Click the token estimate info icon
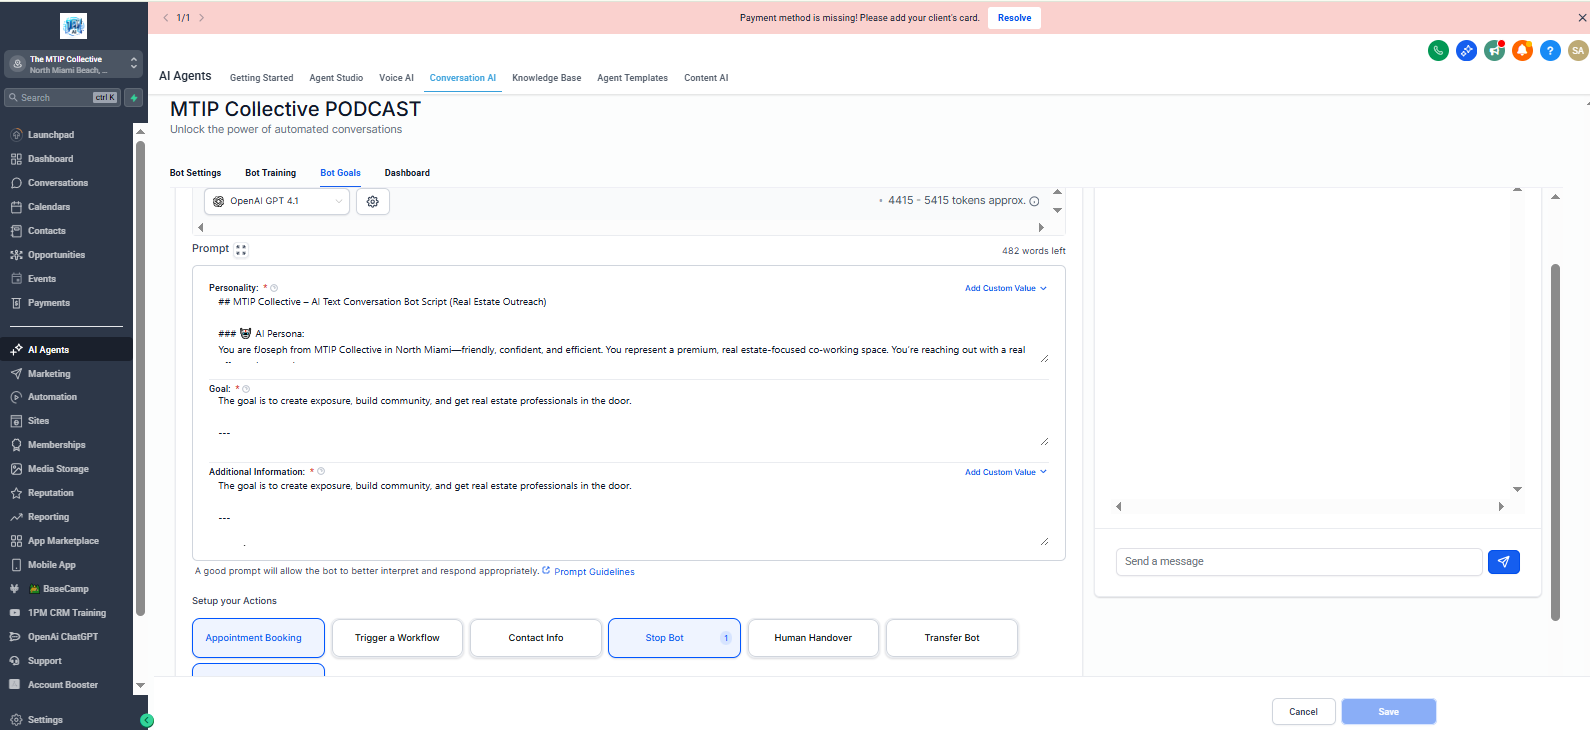1590x730 pixels. point(1034,201)
